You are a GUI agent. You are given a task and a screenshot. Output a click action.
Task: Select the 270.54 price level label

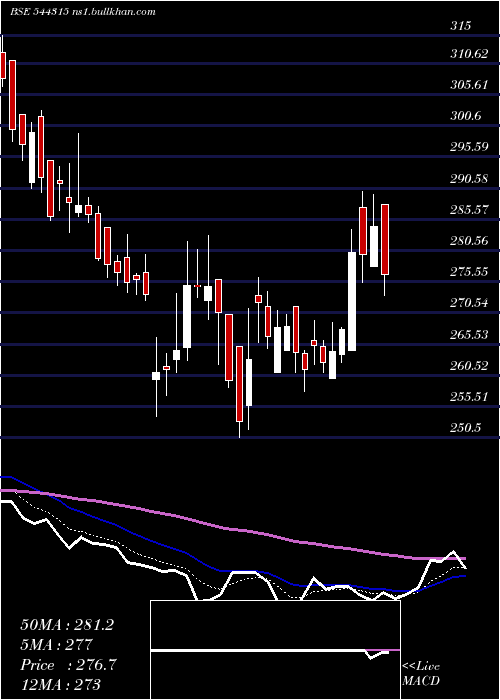[x=469, y=303]
